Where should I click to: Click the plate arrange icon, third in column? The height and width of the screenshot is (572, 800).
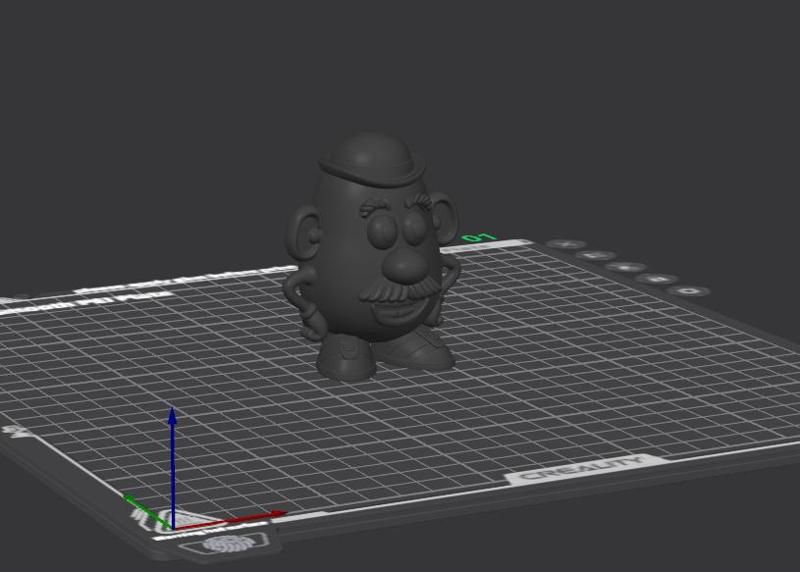625,267
